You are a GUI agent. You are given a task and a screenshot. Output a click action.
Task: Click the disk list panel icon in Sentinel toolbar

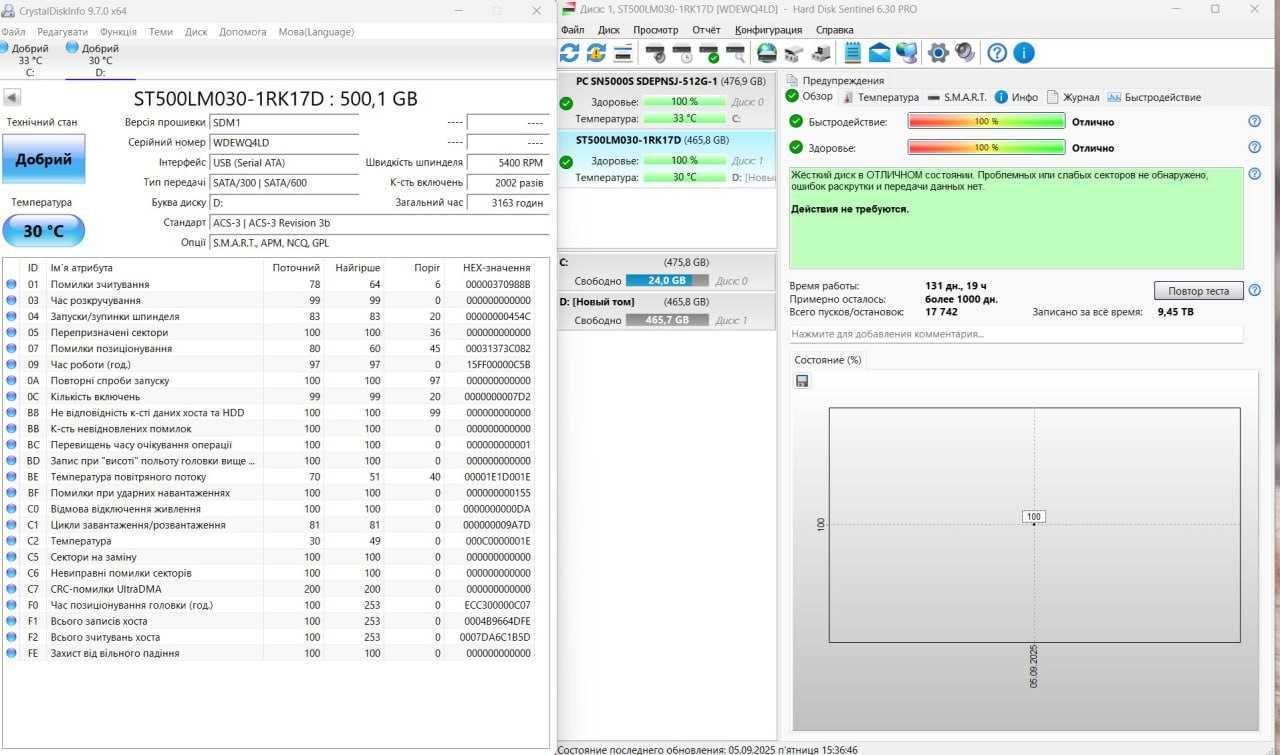coord(623,53)
